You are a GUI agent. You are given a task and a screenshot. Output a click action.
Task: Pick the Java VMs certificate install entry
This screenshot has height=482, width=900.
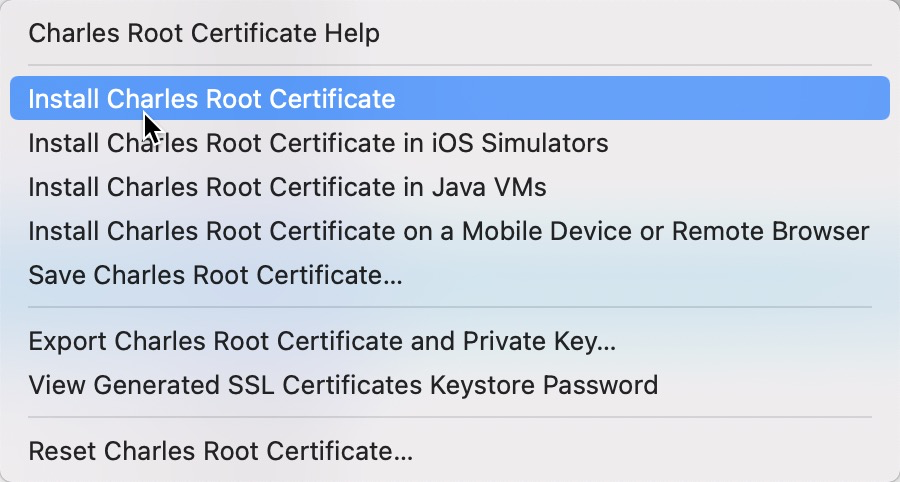coord(287,187)
